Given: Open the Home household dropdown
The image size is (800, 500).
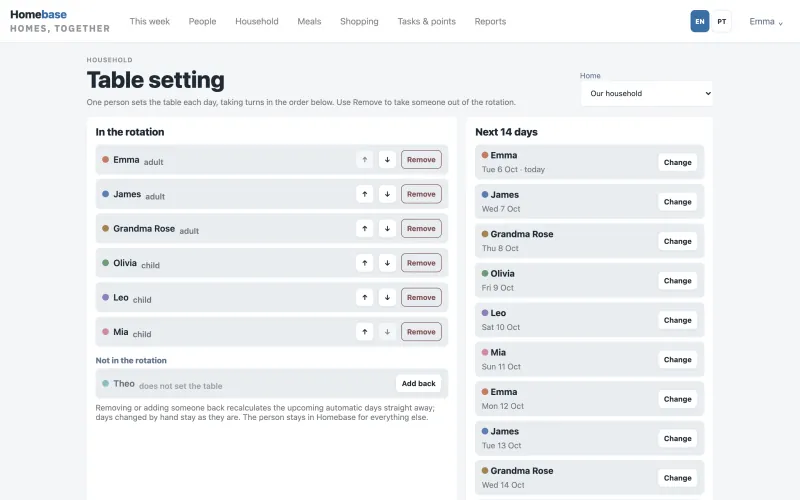Looking at the screenshot, I should pos(646,93).
